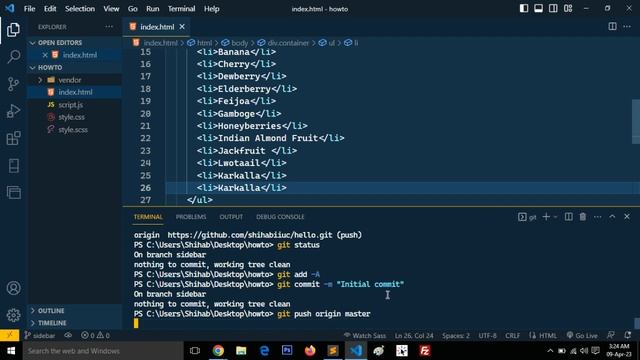Select index.html under HOWTO folder
Viewport: 640px width, 360px height.
(x=75, y=92)
